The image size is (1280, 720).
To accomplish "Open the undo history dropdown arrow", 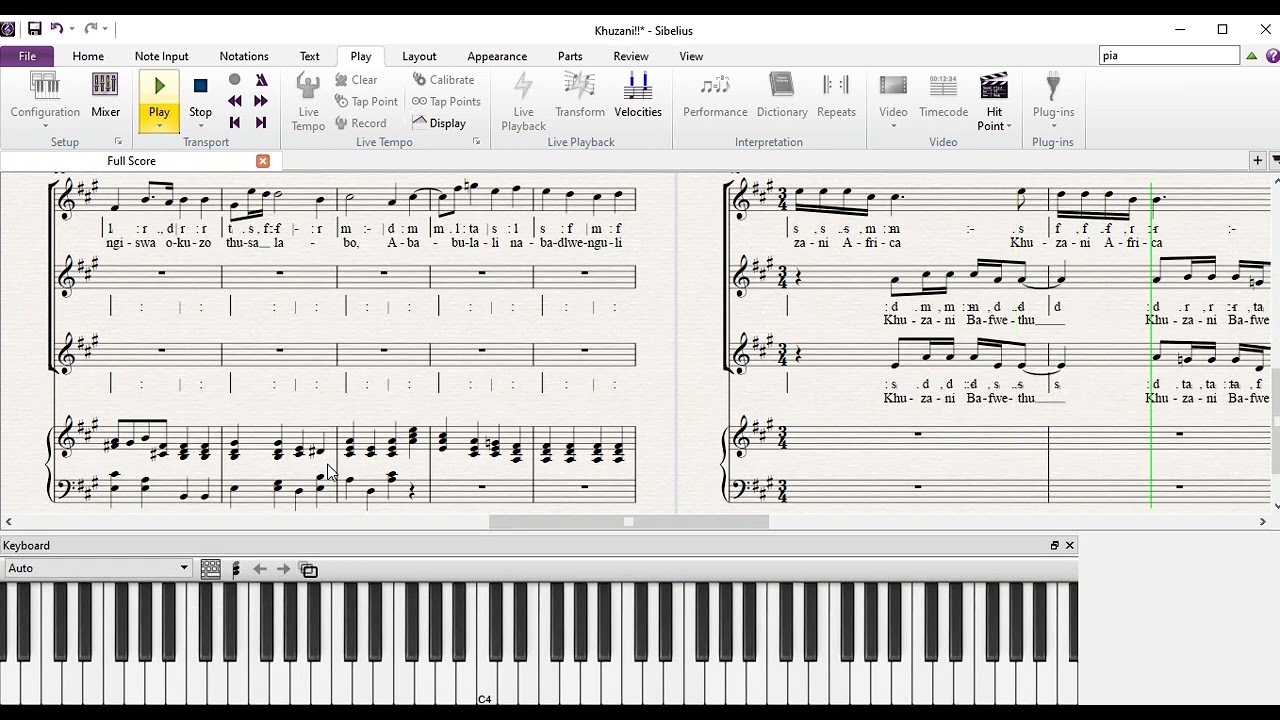I will coord(72,29).
